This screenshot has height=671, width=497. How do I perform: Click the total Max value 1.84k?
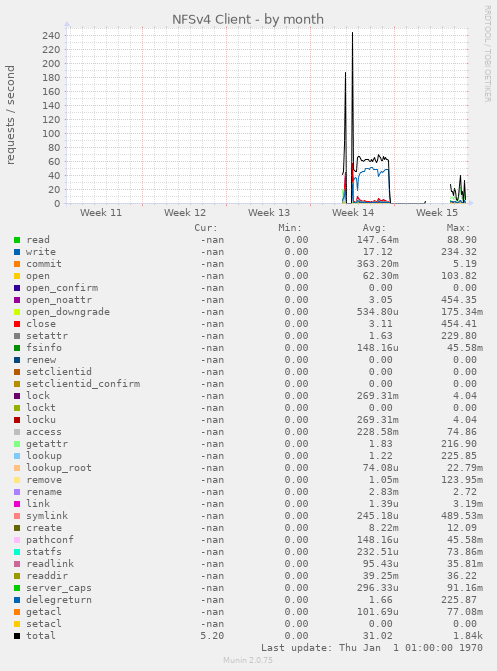pyautogui.click(x=468, y=636)
